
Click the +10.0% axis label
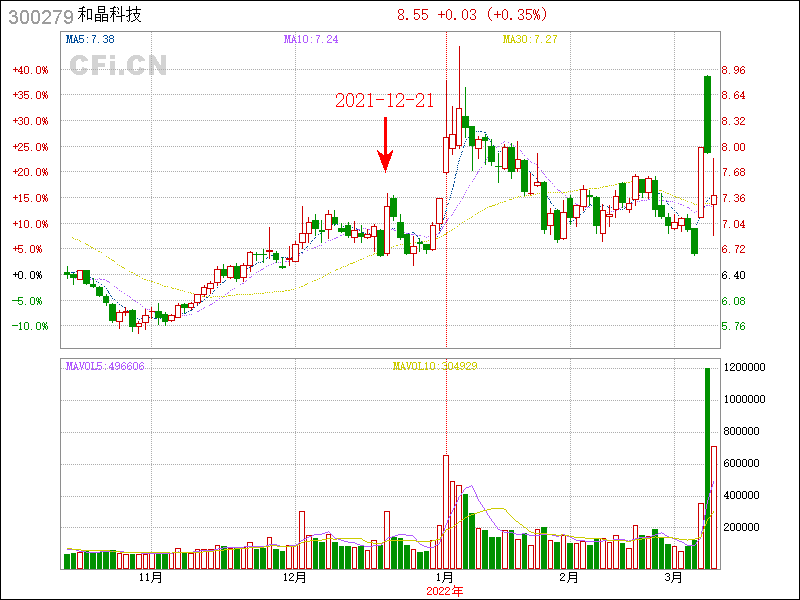(31, 224)
